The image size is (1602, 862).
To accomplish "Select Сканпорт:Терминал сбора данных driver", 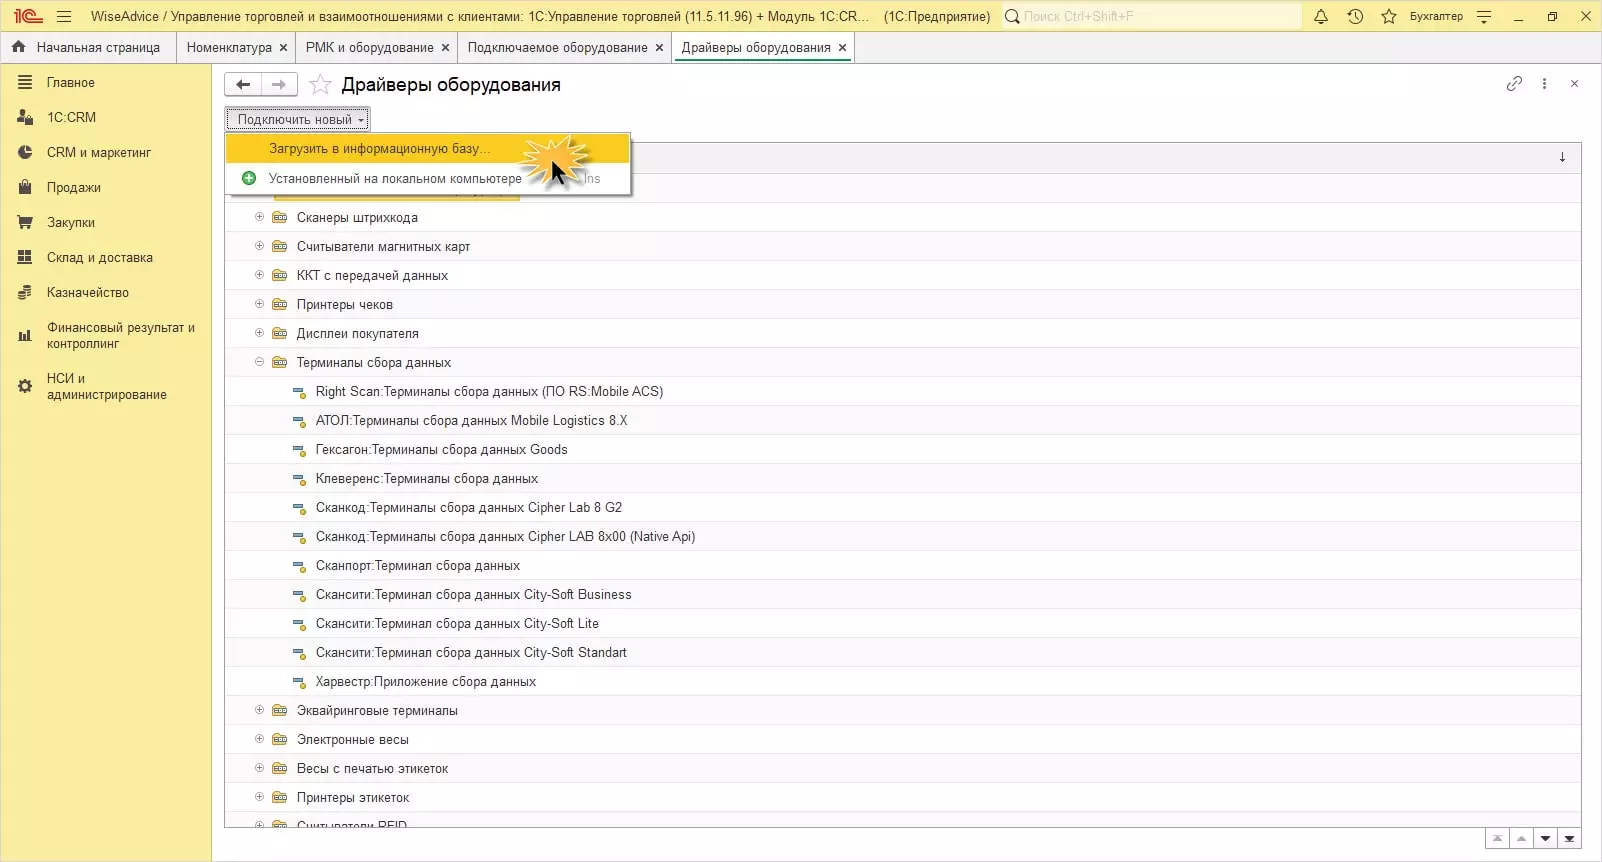I will [x=902, y=565].
